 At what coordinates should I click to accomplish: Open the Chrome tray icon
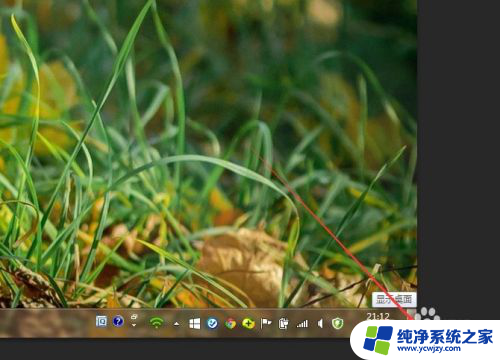point(230,323)
